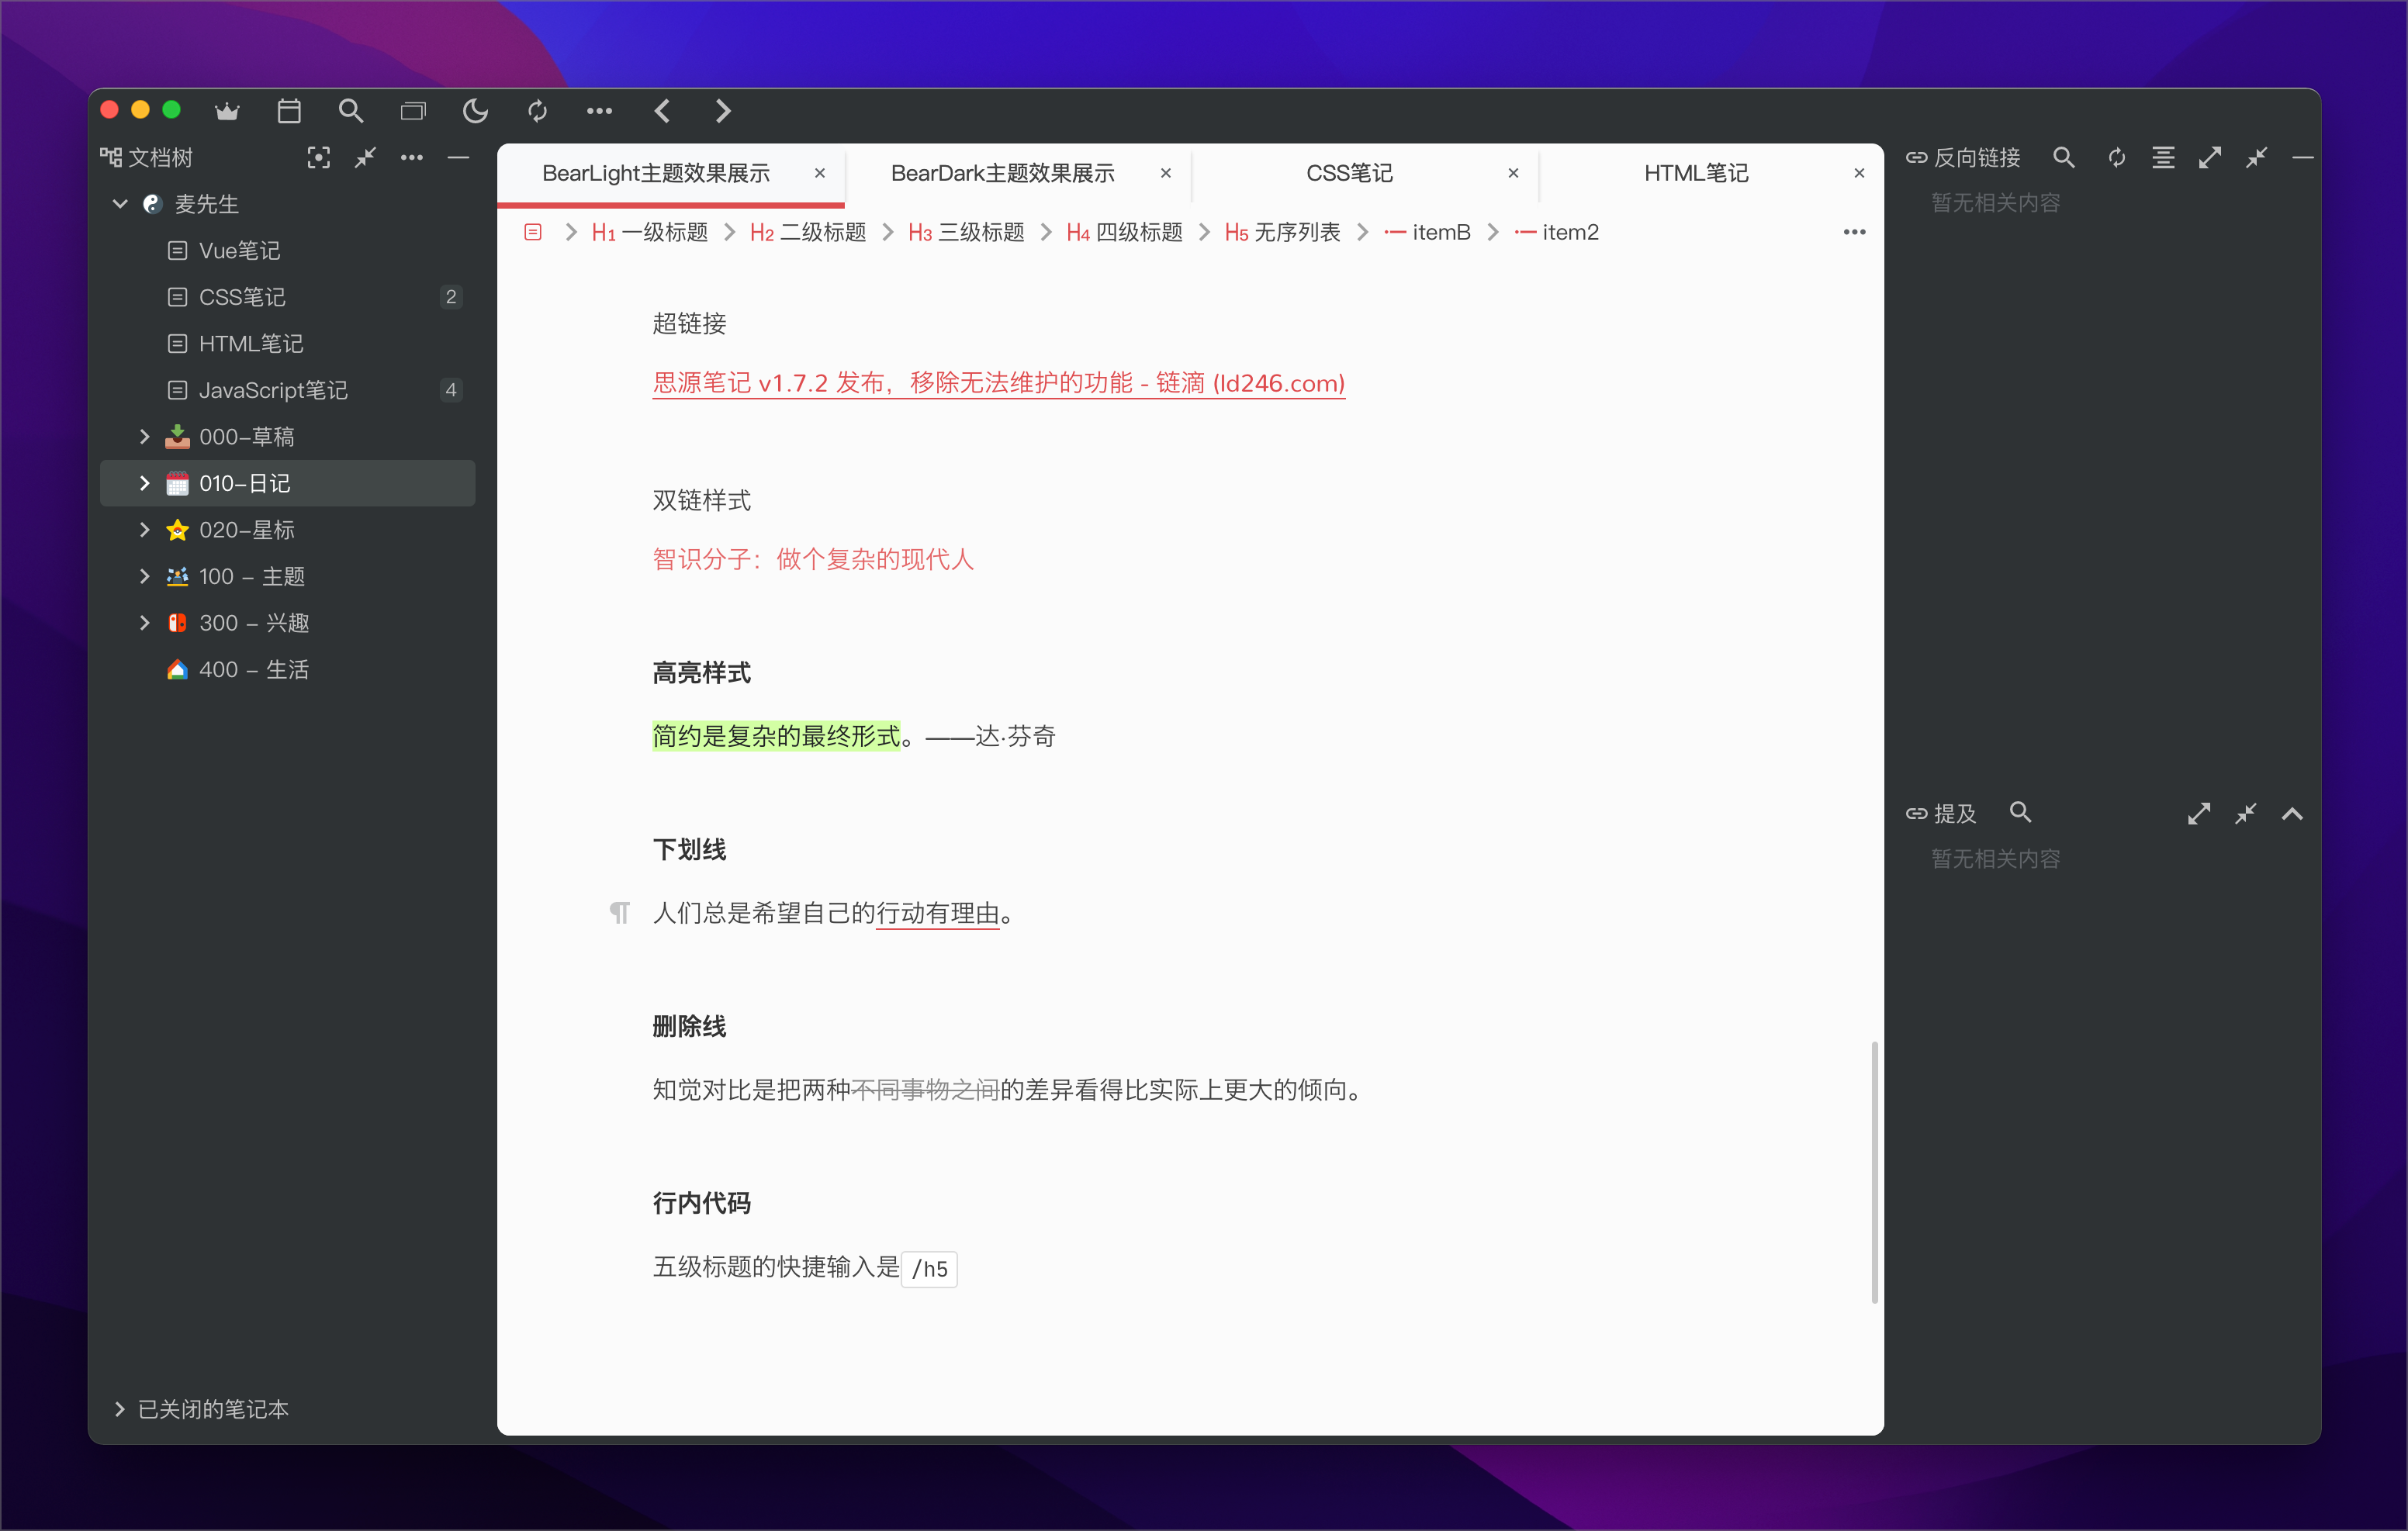This screenshot has height=1531, width=2408.
Task: Click refresh icon in backlinks panel
Action: pyautogui.click(x=2116, y=157)
